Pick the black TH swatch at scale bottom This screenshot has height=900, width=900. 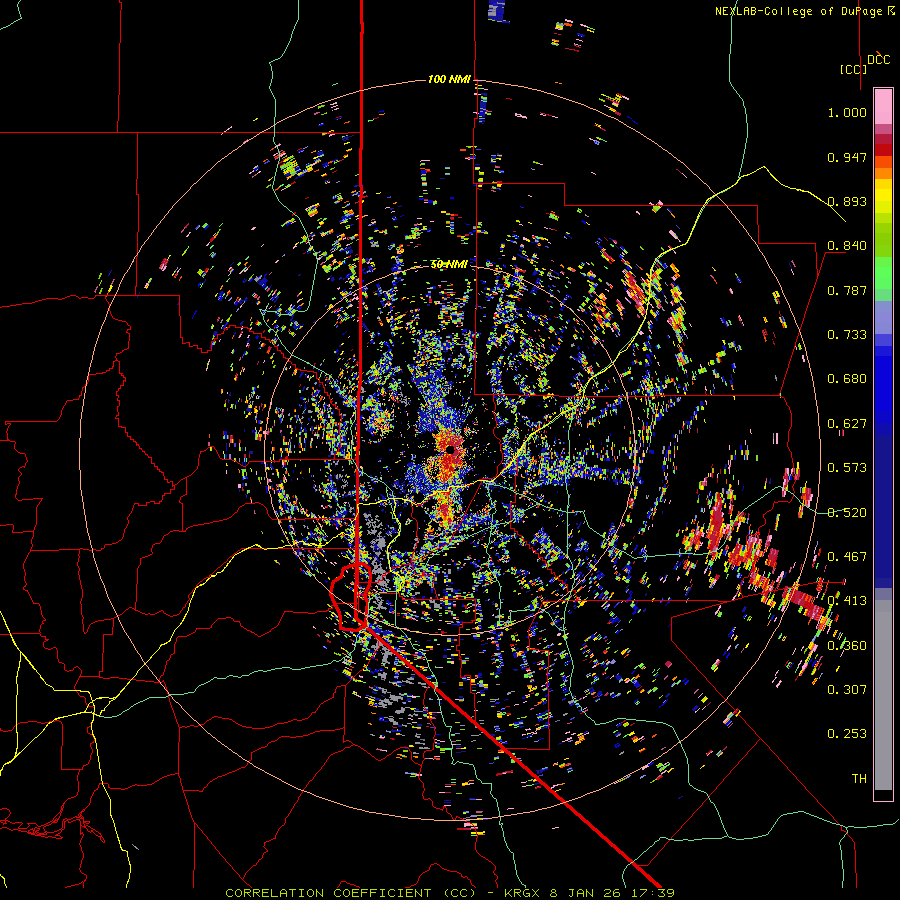tap(883, 795)
